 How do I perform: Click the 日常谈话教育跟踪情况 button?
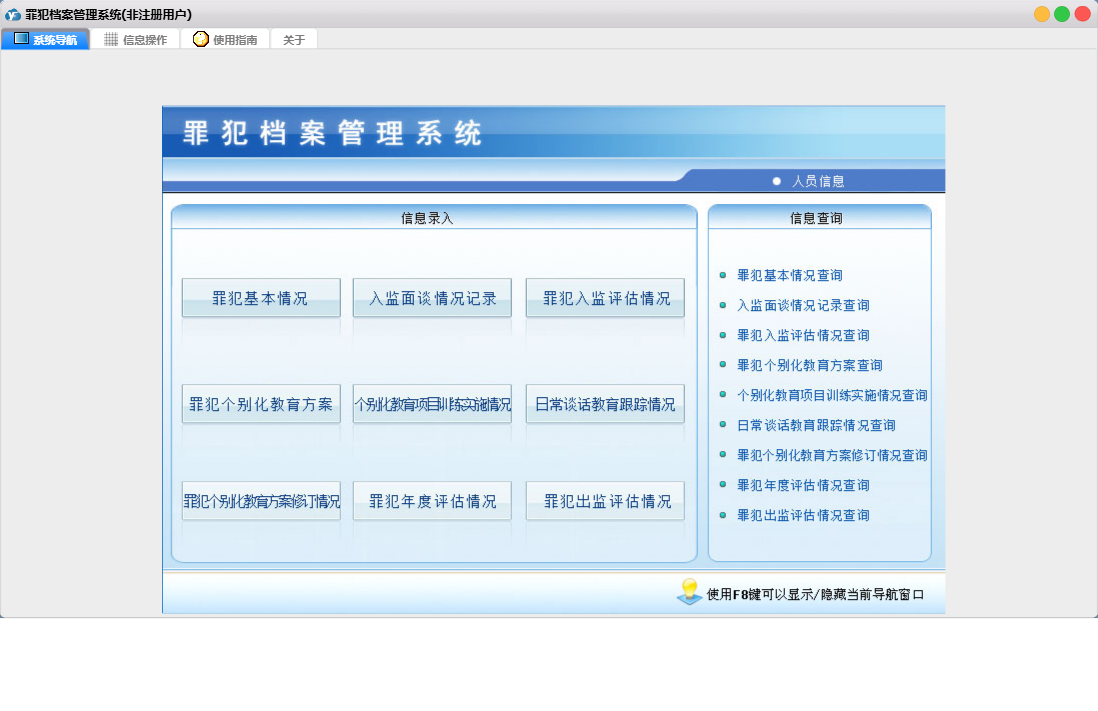(x=605, y=404)
